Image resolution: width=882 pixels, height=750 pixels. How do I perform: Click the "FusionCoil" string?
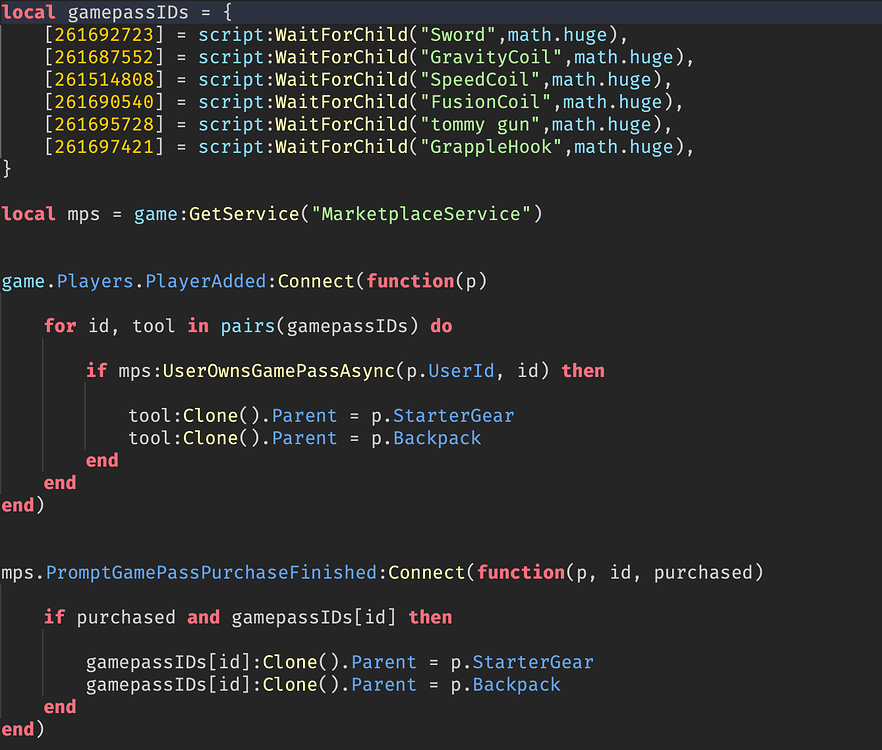484,101
